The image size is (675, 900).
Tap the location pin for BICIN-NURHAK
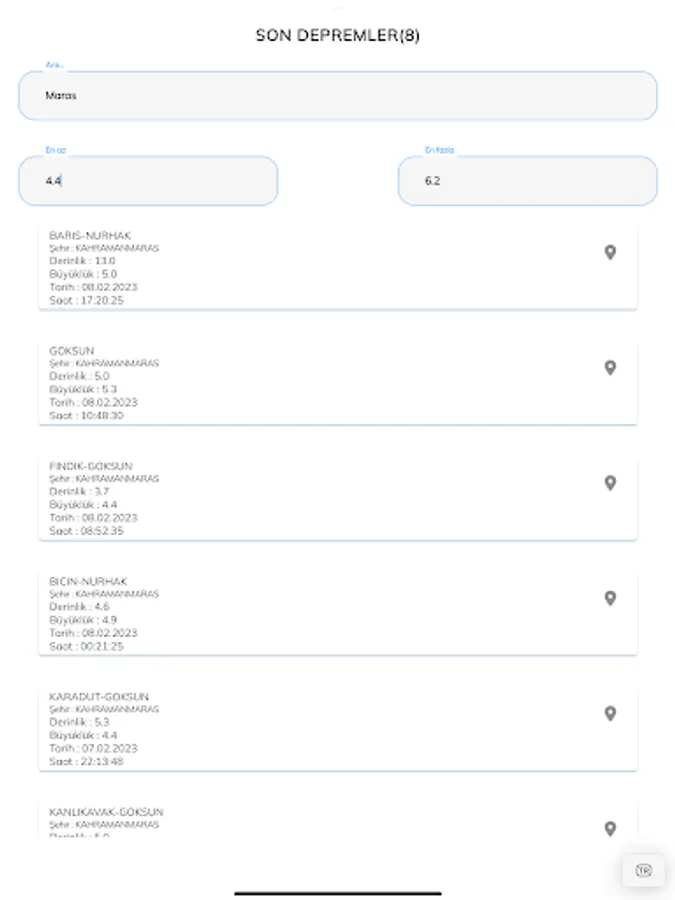pos(610,598)
